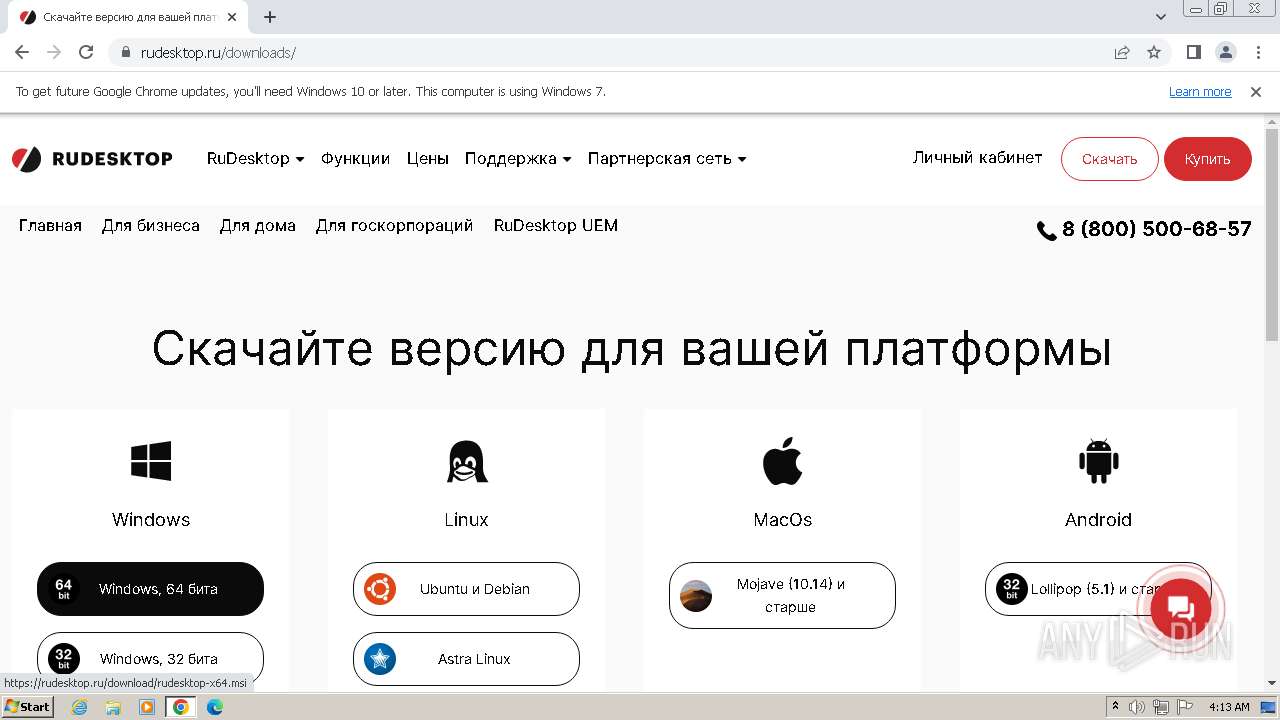This screenshot has width=1280, height=720.
Task: Open the red chat support bubble
Action: (x=1180, y=609)
